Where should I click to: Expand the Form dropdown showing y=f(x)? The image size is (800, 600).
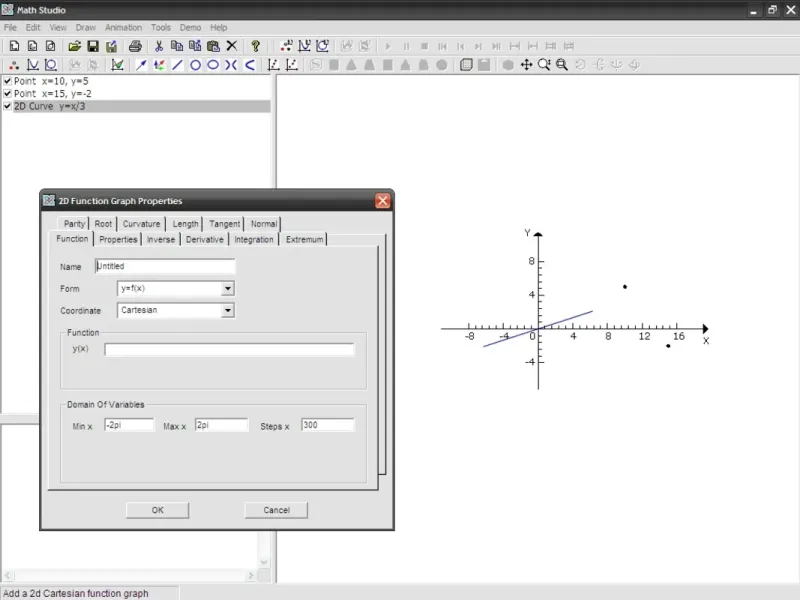tap(228, 289)
